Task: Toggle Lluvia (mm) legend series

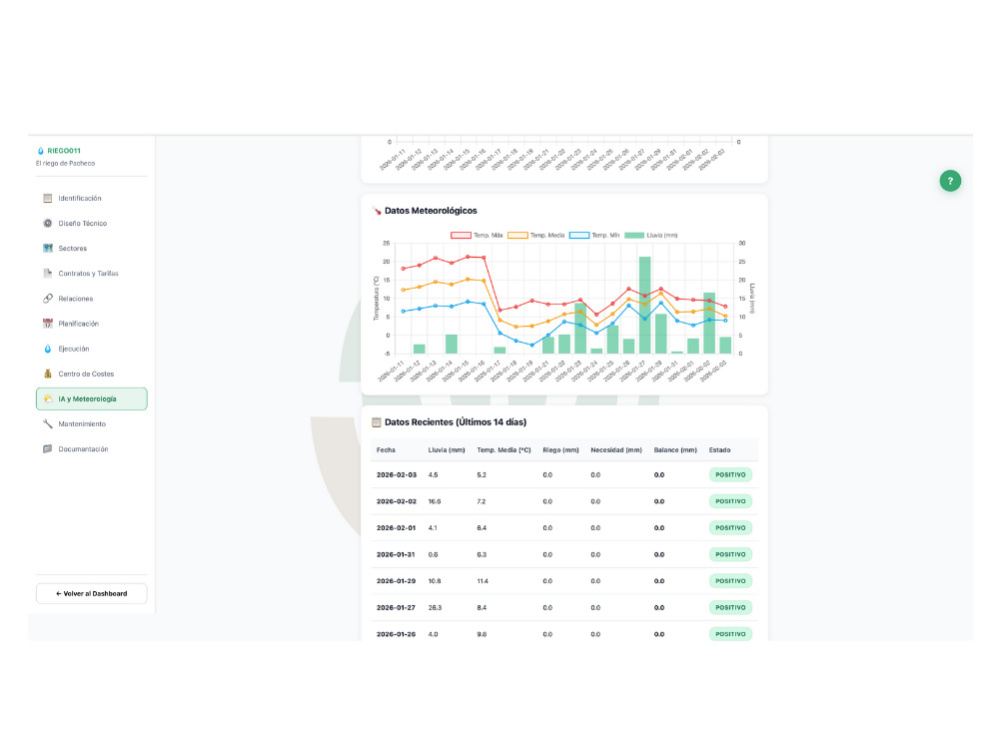Action: tap(651, 235)
